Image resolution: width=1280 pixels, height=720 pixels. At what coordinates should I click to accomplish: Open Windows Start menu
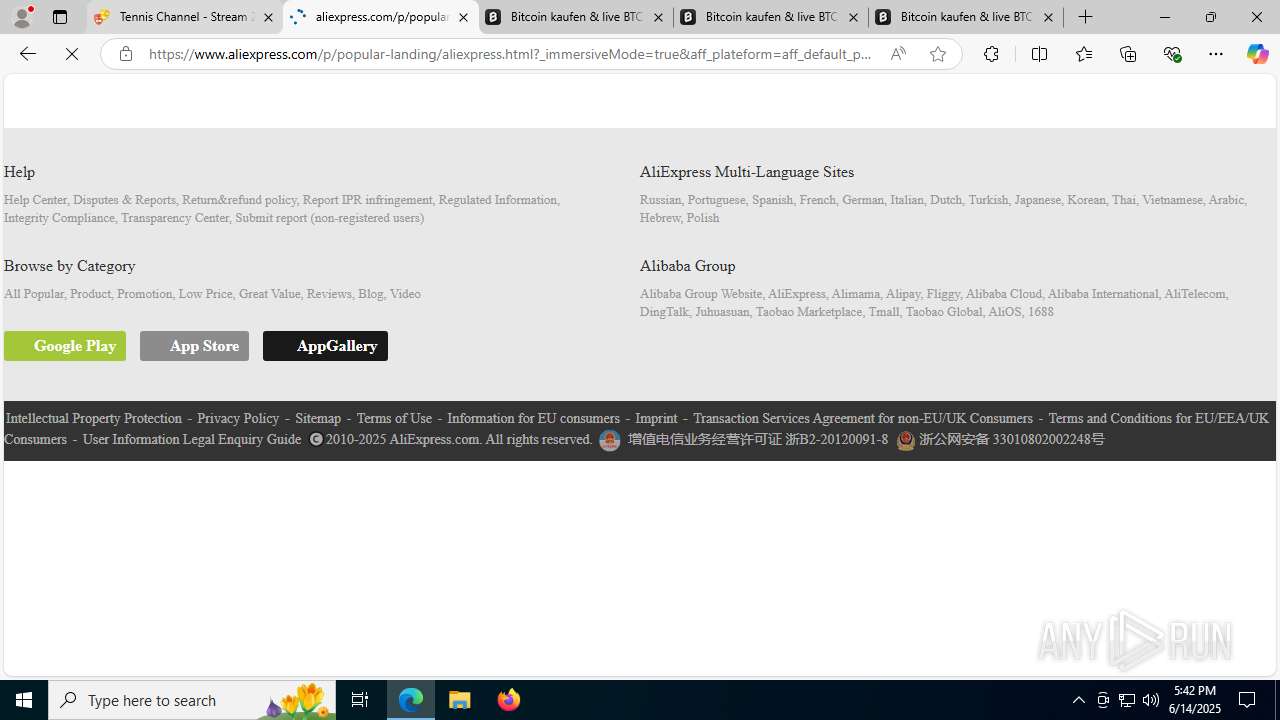(24, 700)
